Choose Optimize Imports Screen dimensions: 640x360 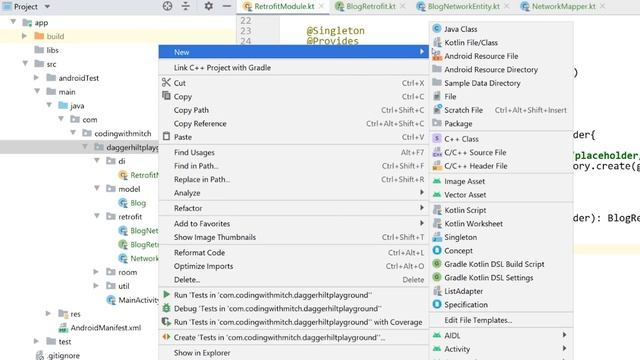click(293, 266)
